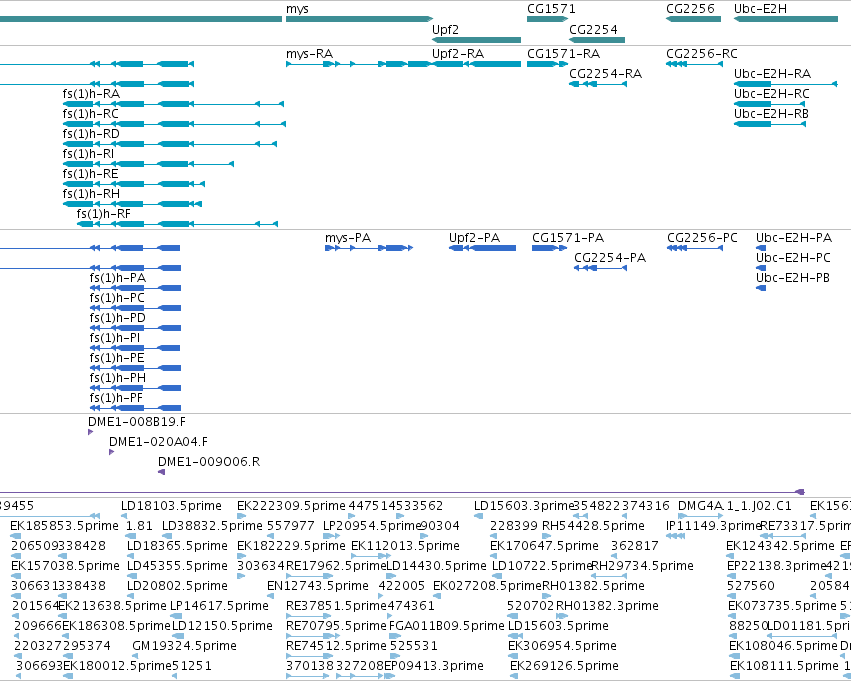Click the fs(1)h-RI transcript label
851x681 pixels.
88,154
